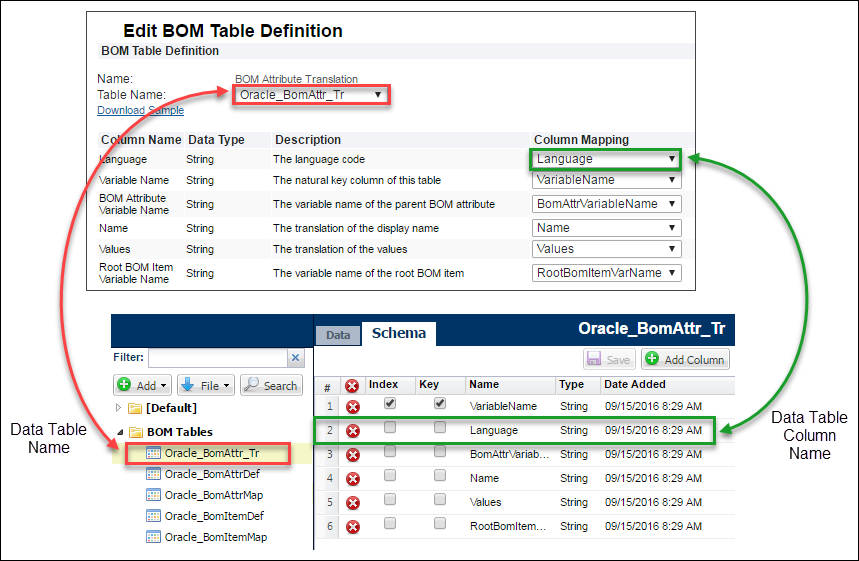Delete row 2 Language via red X icon
Screen dimensions: 859x561
point(353,431)
